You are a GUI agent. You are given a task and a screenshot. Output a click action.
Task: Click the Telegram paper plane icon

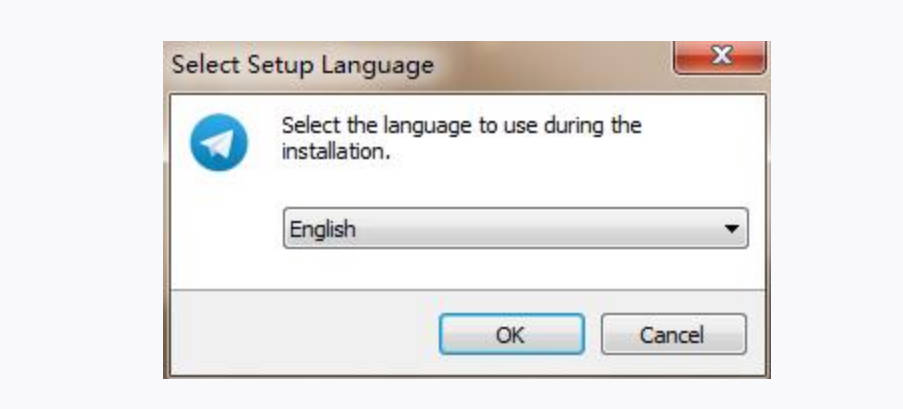(x=218, y=141)
